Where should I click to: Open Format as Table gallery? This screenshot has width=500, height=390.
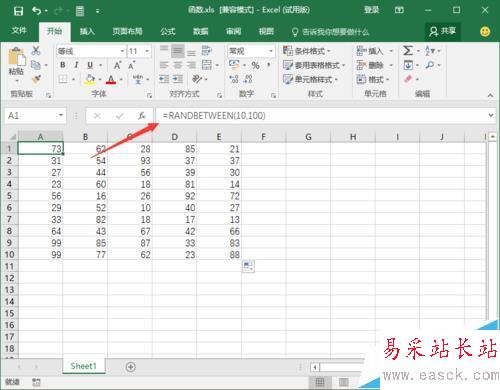click(314, 65)
